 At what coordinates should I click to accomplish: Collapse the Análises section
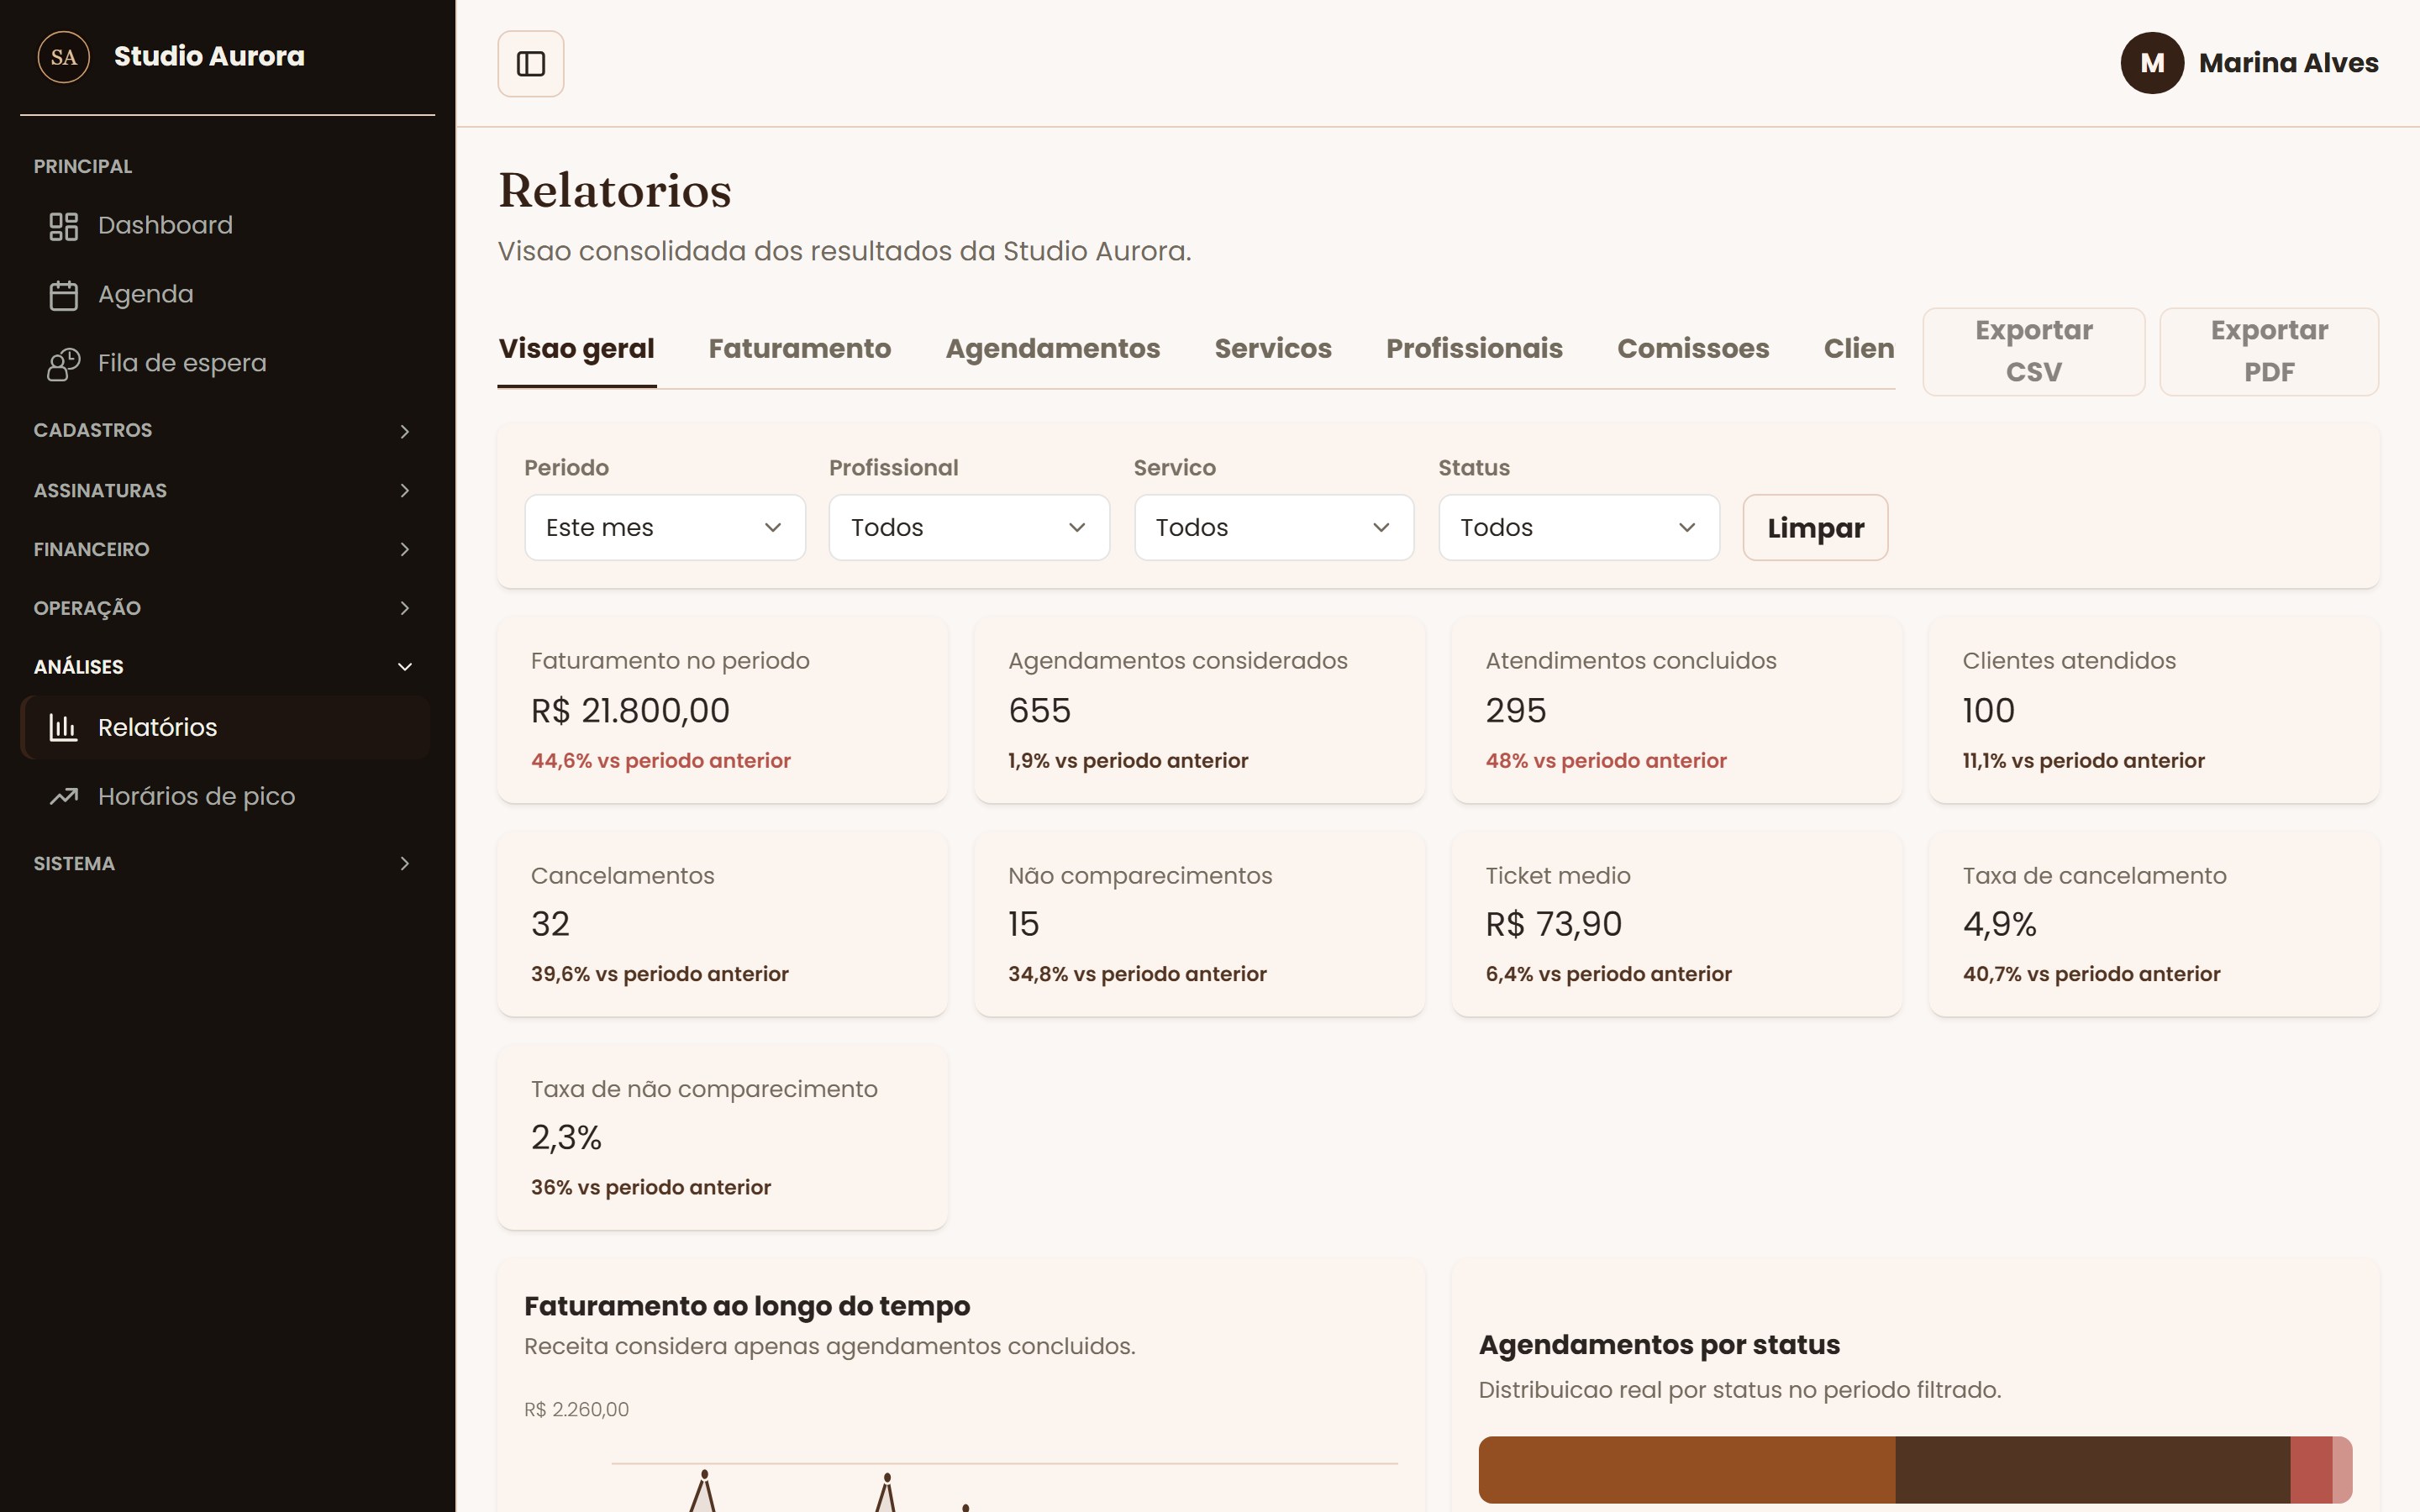(225, 667)
